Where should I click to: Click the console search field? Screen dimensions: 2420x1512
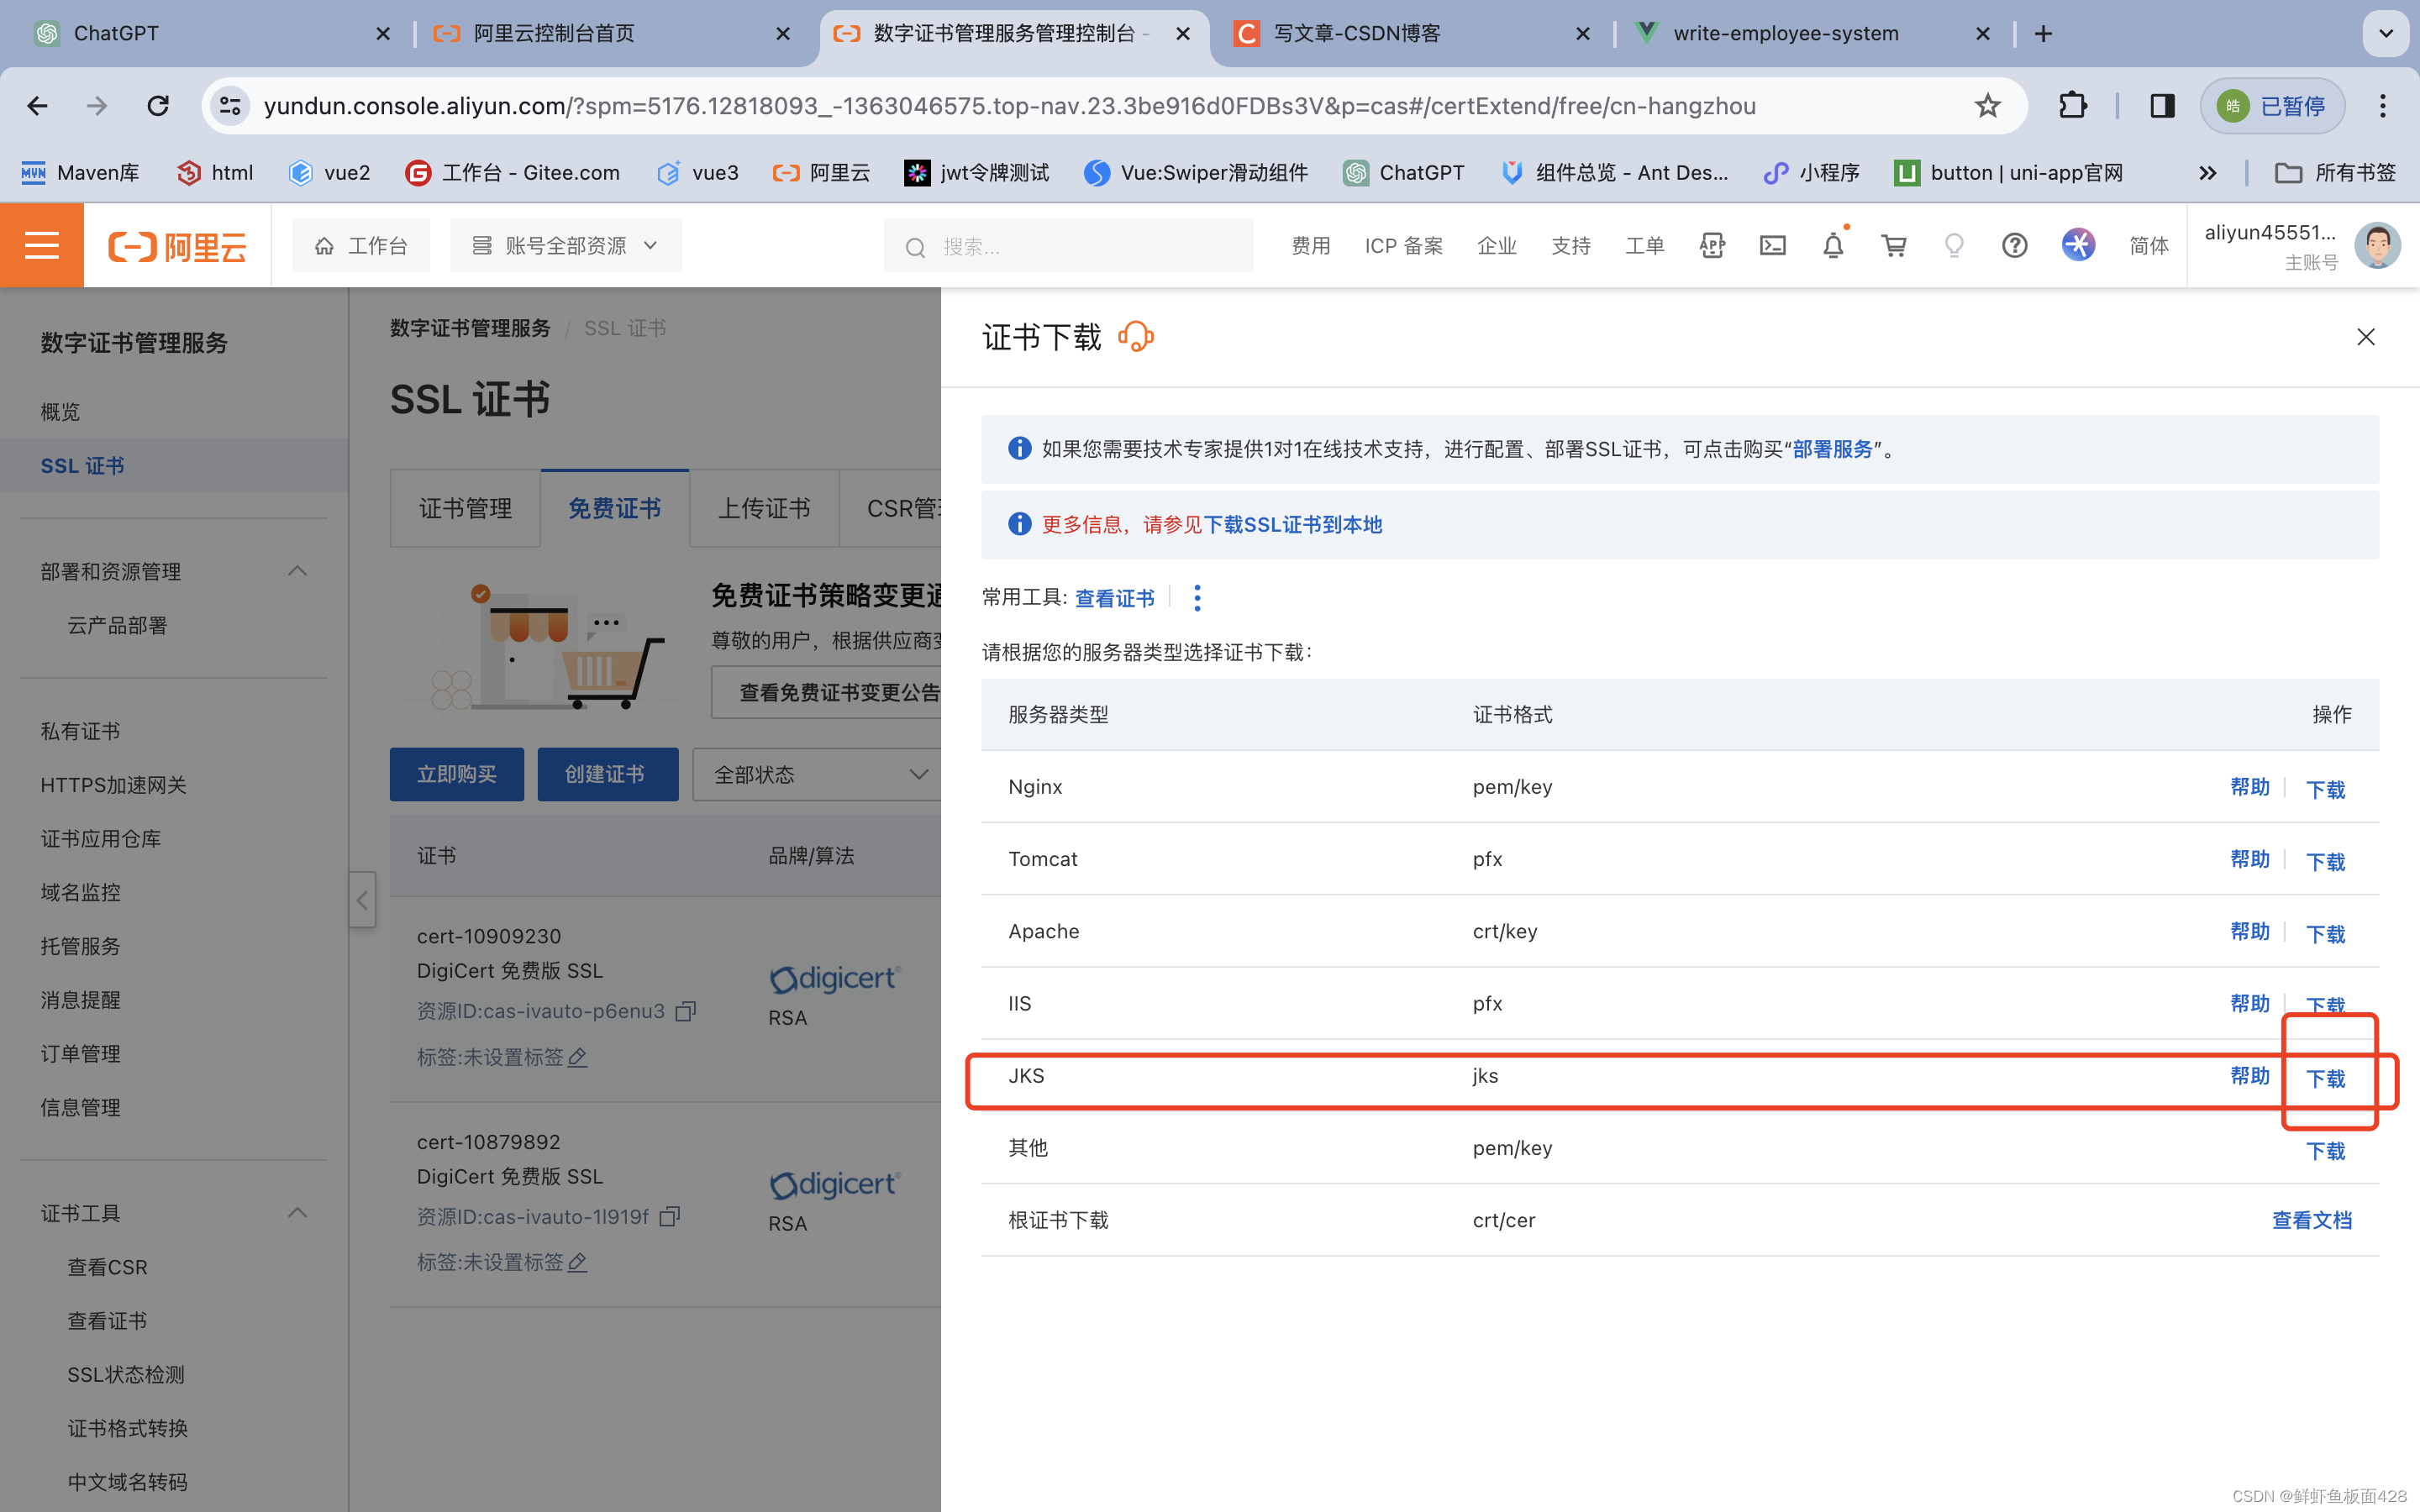pyautogui.click(x=1068, y=246)
